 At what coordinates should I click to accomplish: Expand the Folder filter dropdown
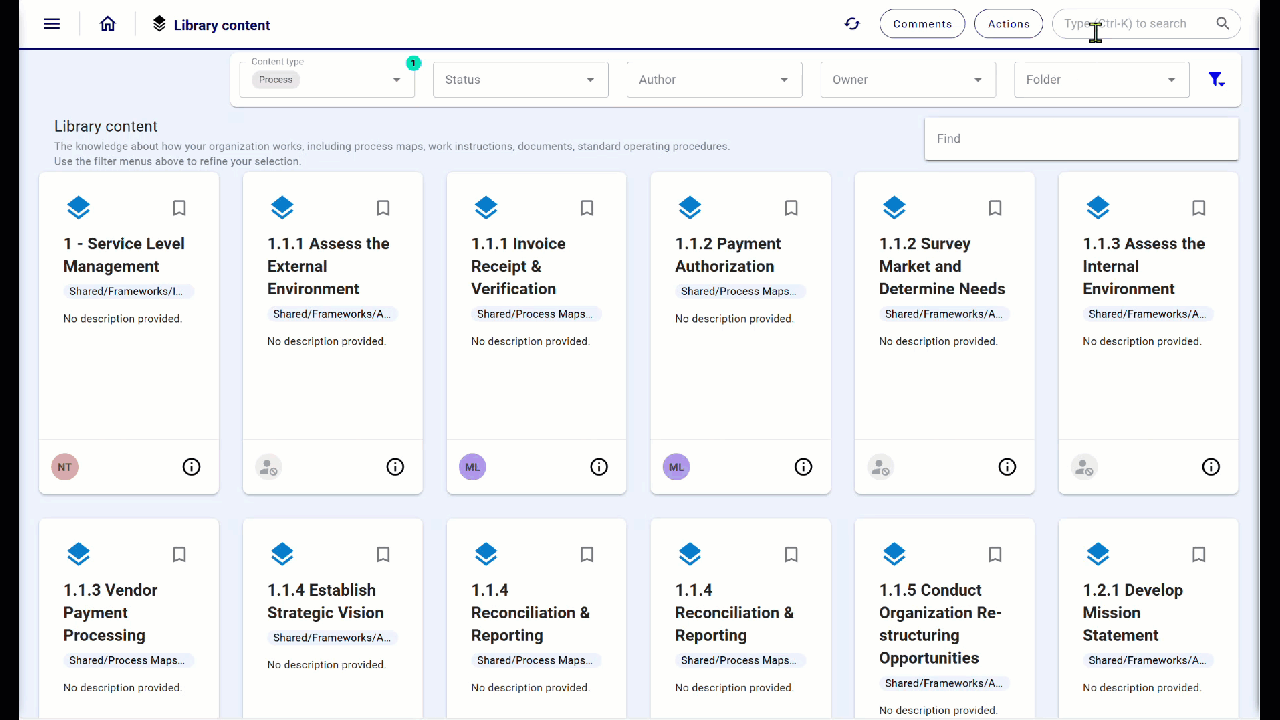(1100, 80)
